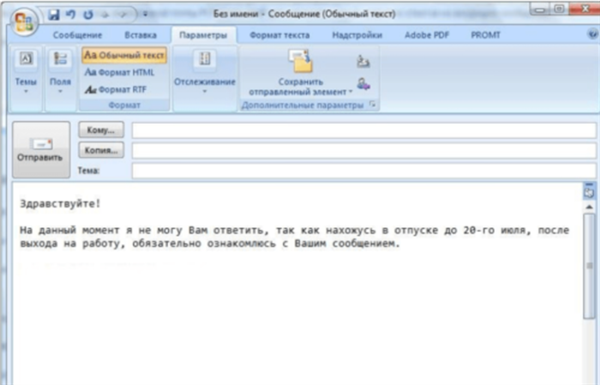Click the icon above the message body scrollbar
The image size is (600, 385).
pyautogui.click(x=589, y=192)
